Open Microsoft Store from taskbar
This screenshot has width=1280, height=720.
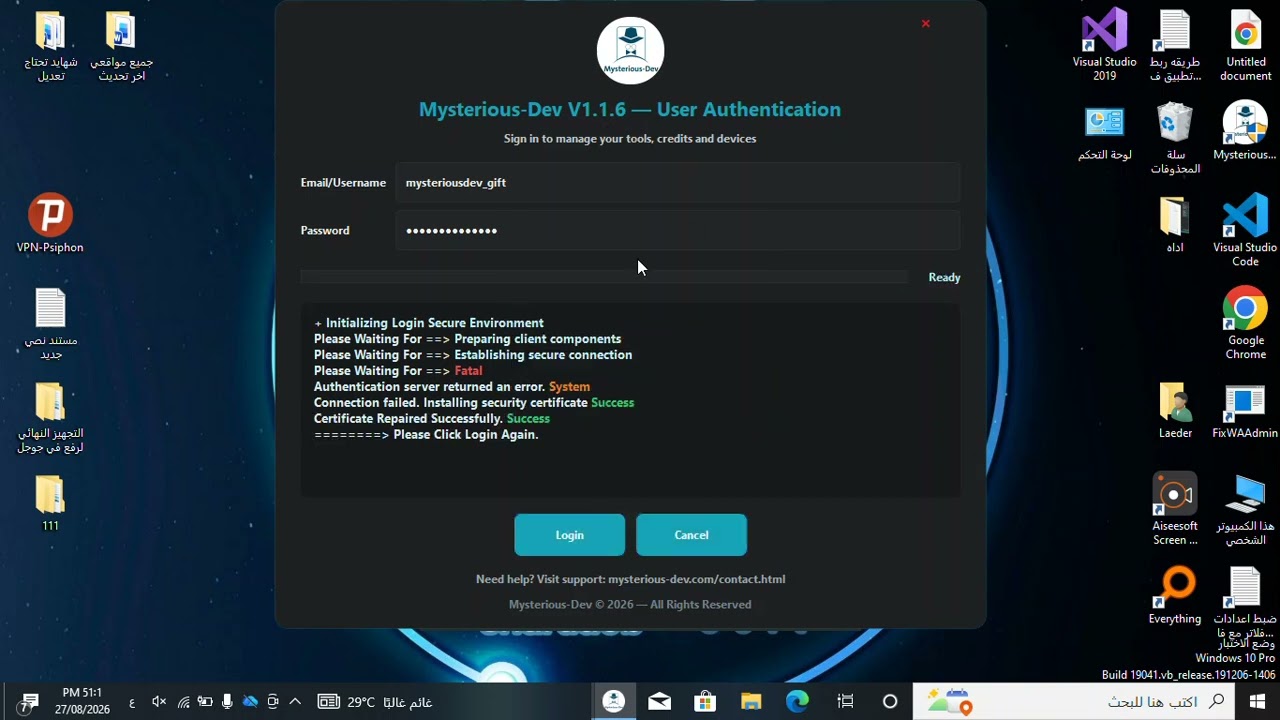(x=705, y=702)
